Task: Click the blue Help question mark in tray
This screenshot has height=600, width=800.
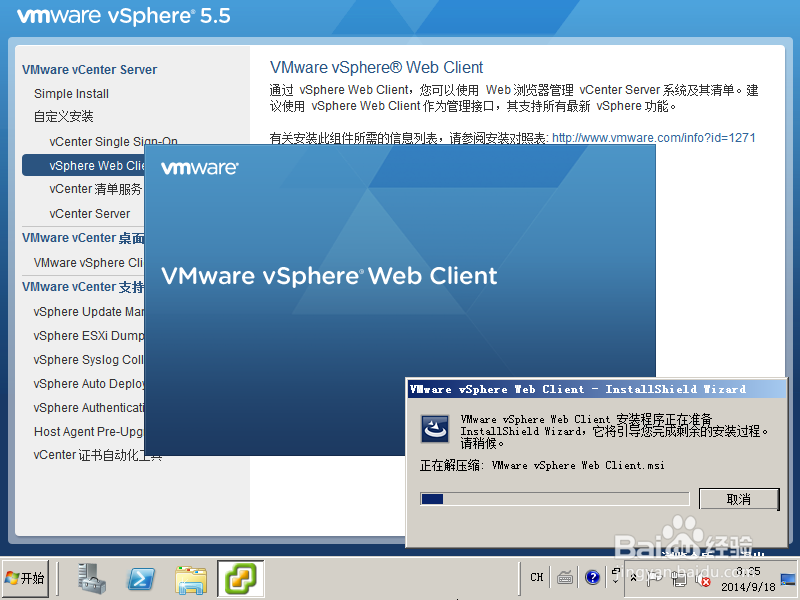Action: click(592, 577)
